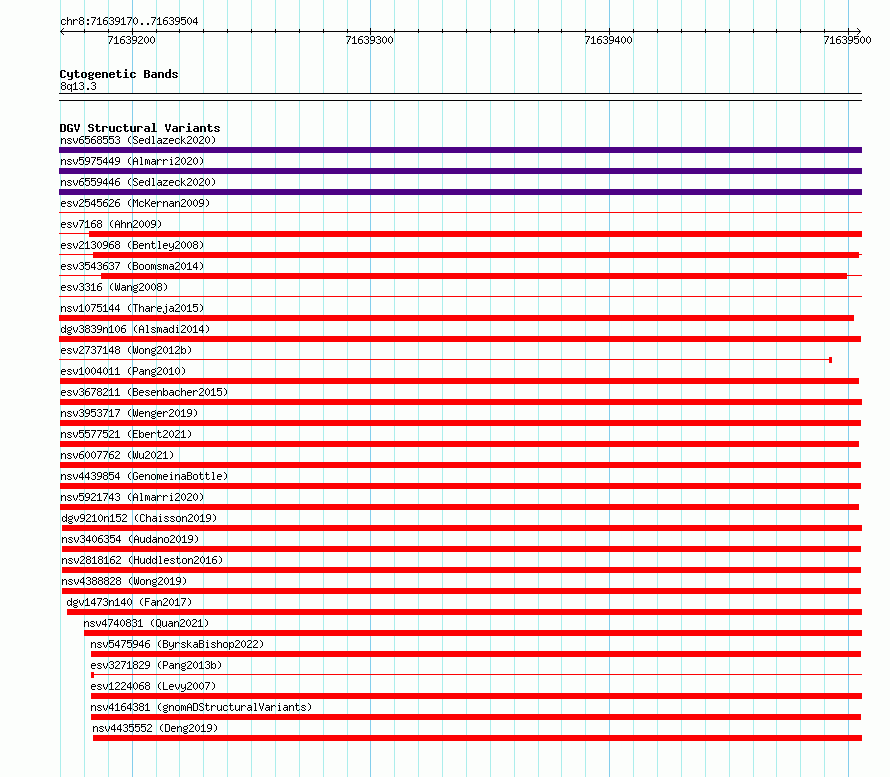This screenshot has height=777, width=890.
Task: Click nsv3953717 (Wenger2019) label
Action: click(129, 413)
